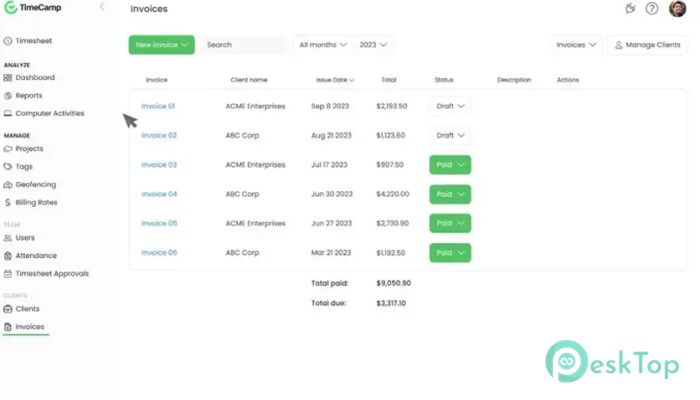Click the Billing Rates dollar icon
The width and height of the screenshot is (700, 400).
pos(8,203)
